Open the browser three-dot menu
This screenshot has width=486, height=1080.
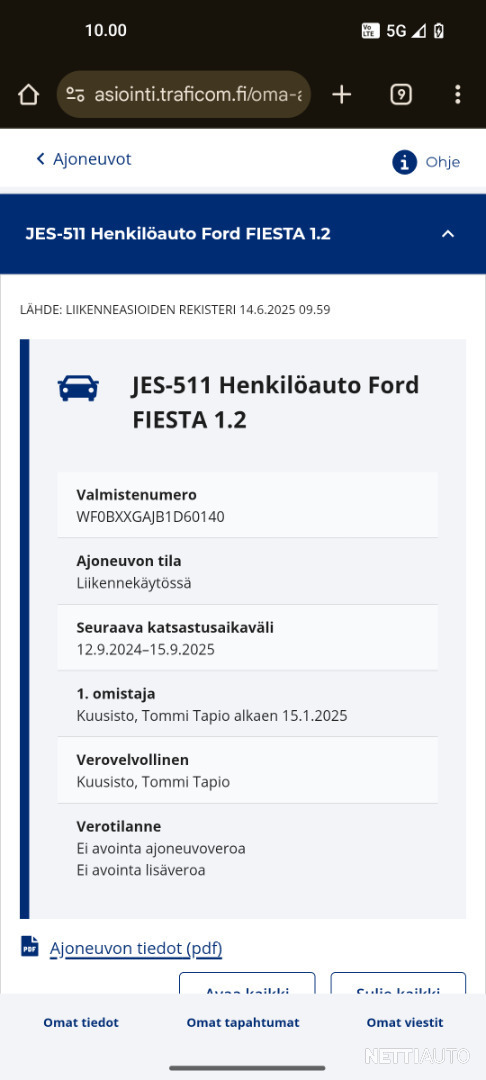pyautogui.click(x=458, y=94)
